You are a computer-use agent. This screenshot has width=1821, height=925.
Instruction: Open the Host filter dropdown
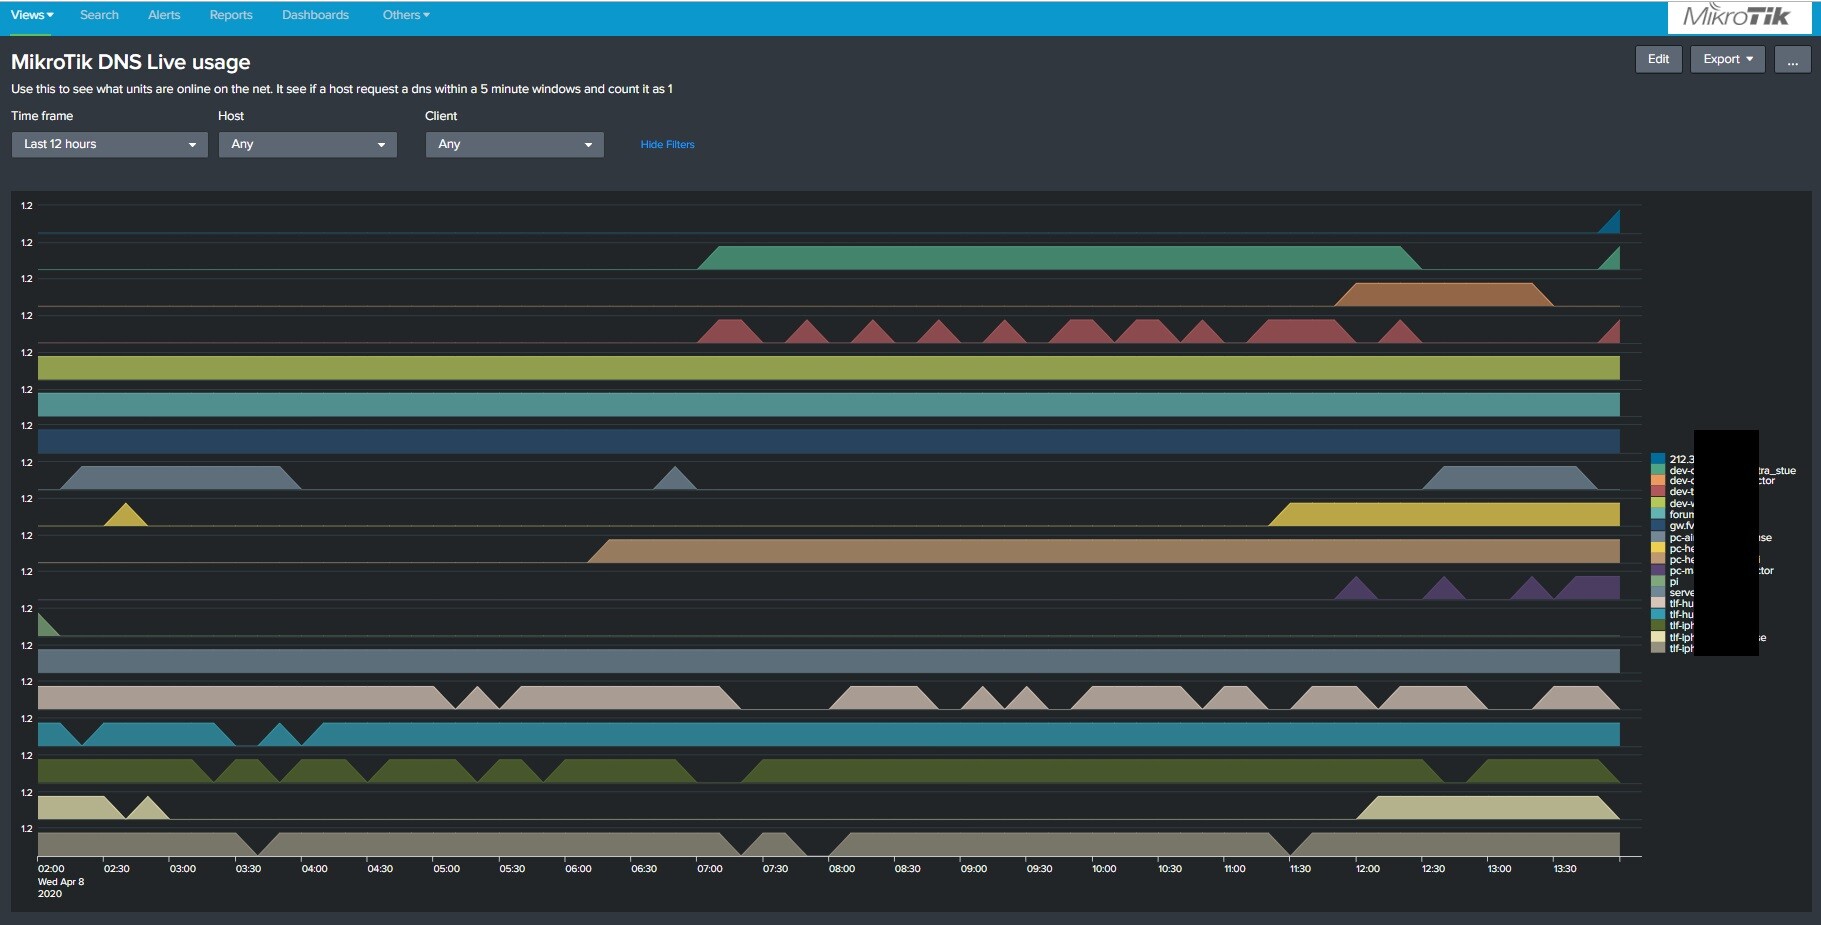pos(307,144)
